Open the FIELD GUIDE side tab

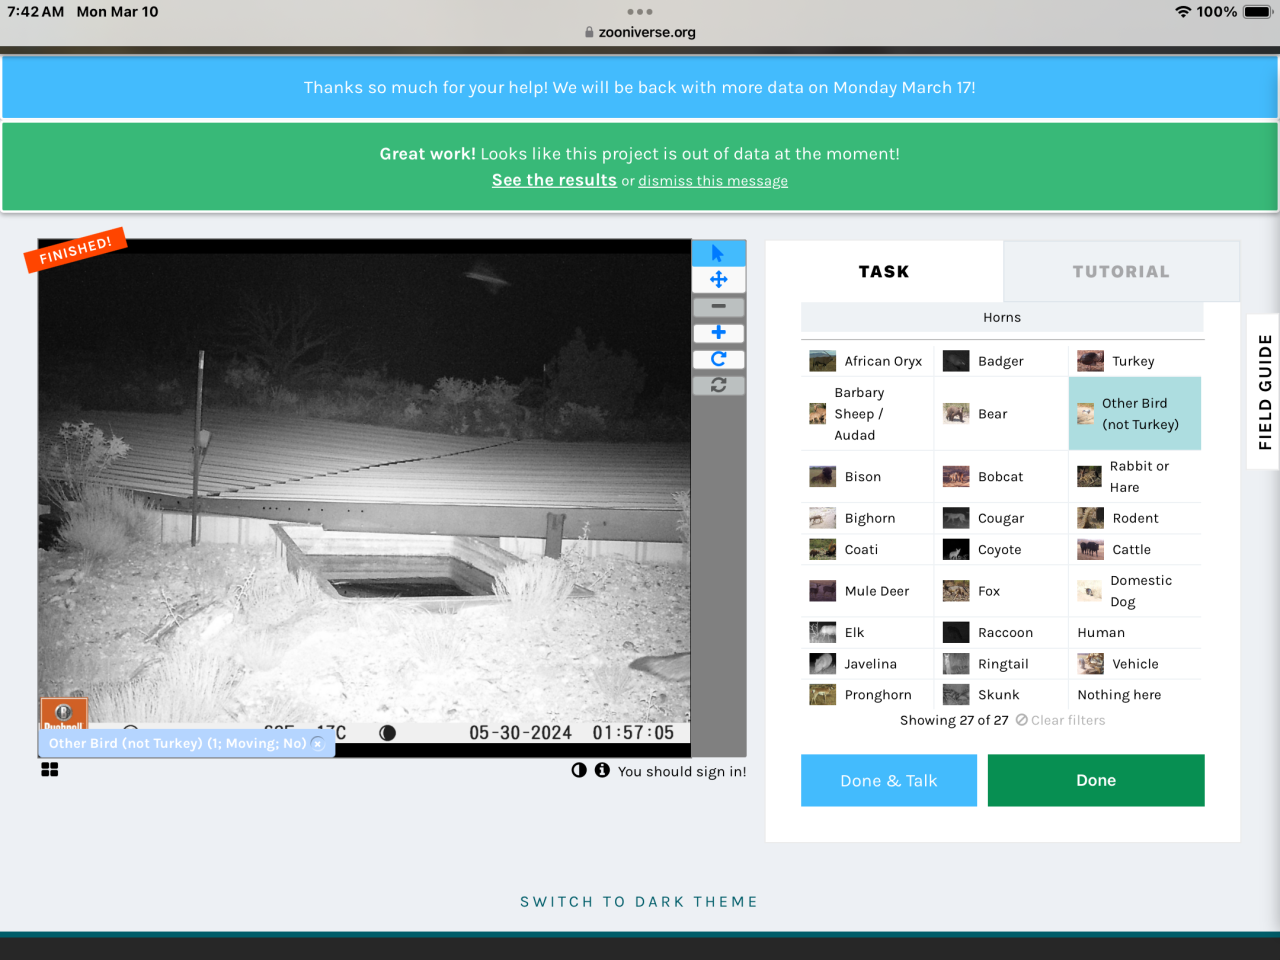pyautogui.click(x=1265, y=392)
